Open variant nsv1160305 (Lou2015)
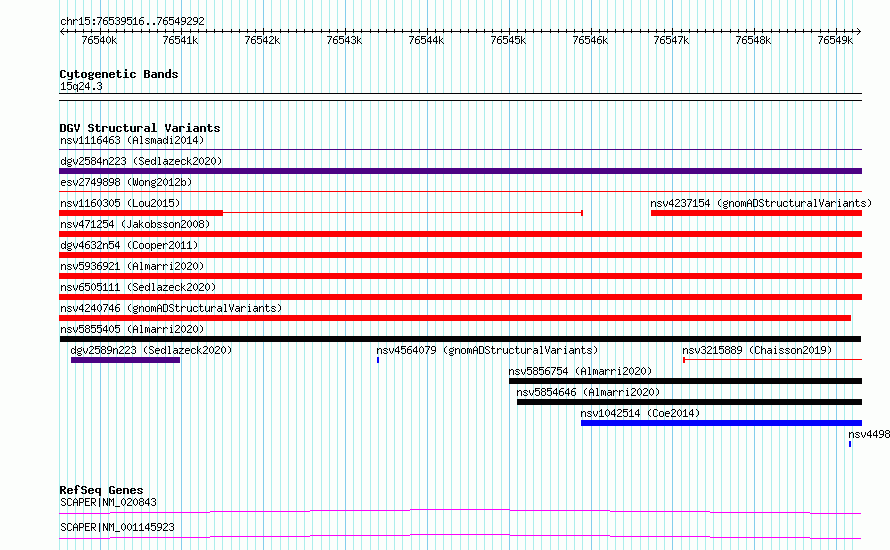This screenshot has height=550, width=890. click(120, 203)
